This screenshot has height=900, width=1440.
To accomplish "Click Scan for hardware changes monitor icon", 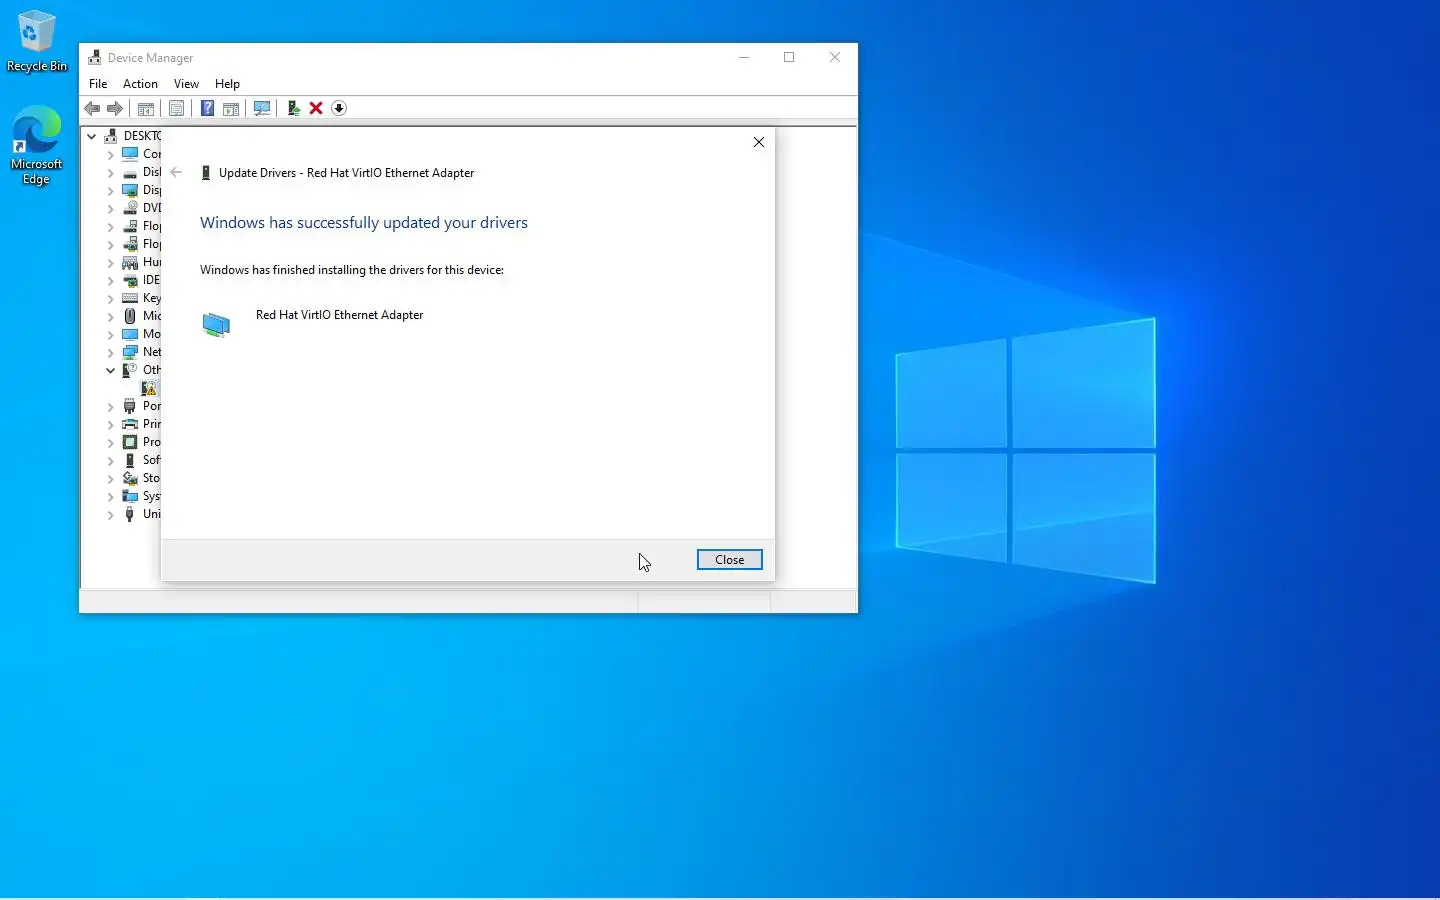I will tap(262, 108).
